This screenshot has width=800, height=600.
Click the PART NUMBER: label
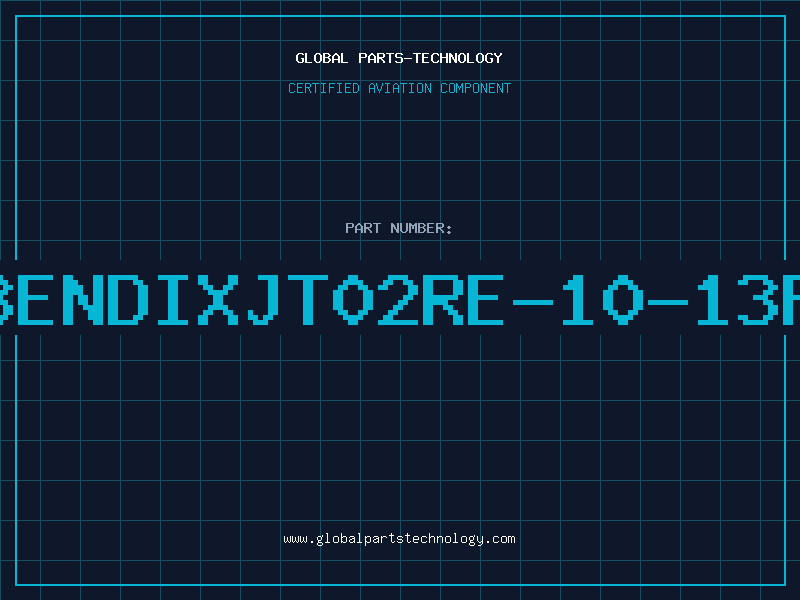tap(399, 228)
